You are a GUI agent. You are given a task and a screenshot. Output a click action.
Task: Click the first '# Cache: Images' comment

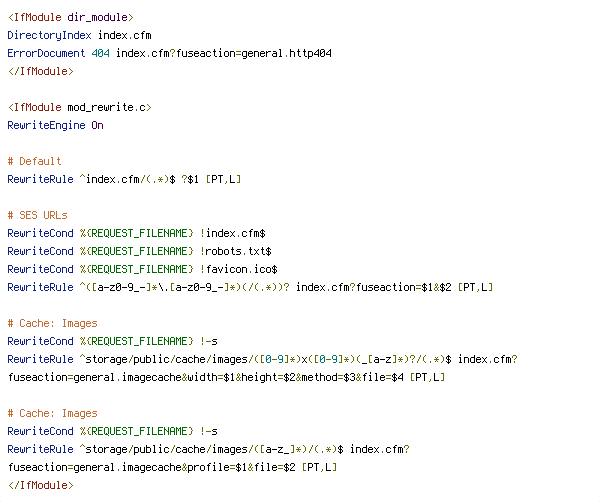(x=52, y=323)
